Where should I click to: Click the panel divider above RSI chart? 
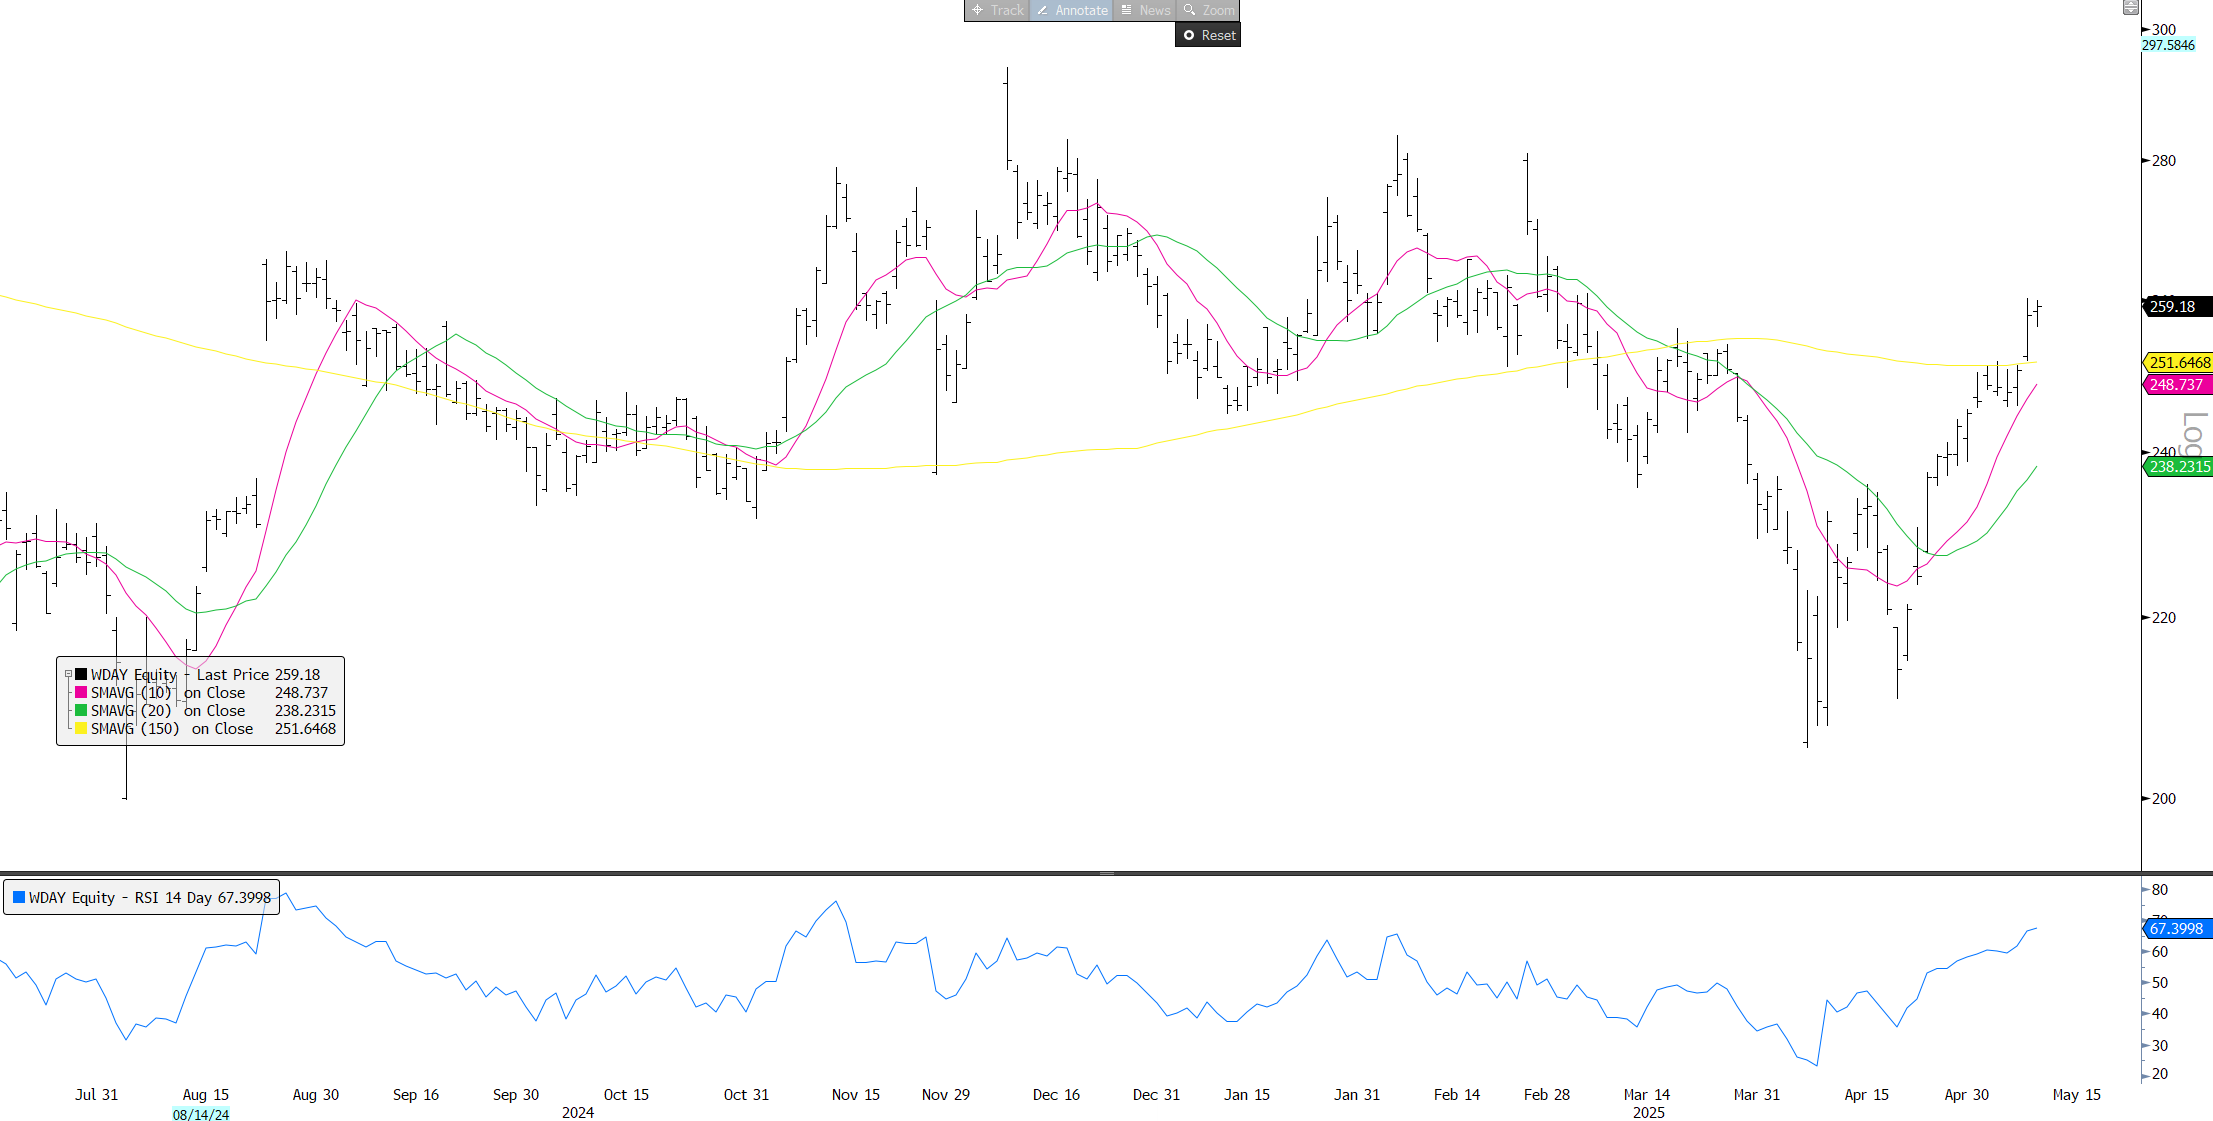(1106, 873)
